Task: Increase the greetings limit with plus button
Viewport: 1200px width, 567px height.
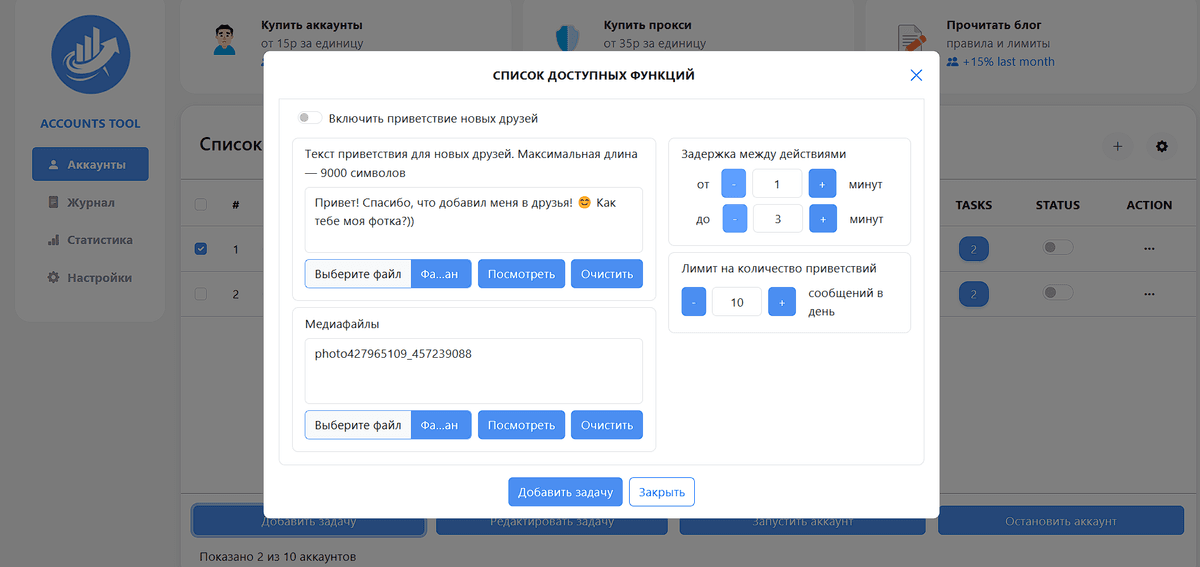Action: click(782, 302)
